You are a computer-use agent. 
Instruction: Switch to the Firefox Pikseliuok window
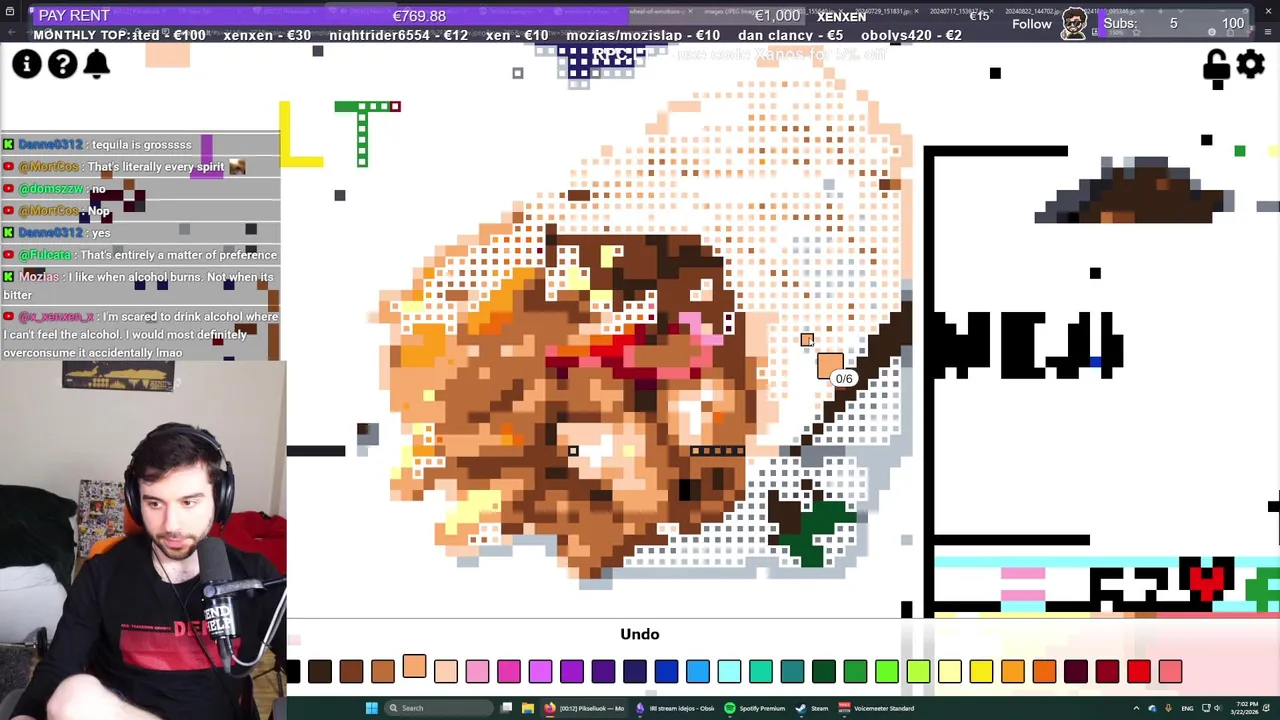[x=585, y=708]
